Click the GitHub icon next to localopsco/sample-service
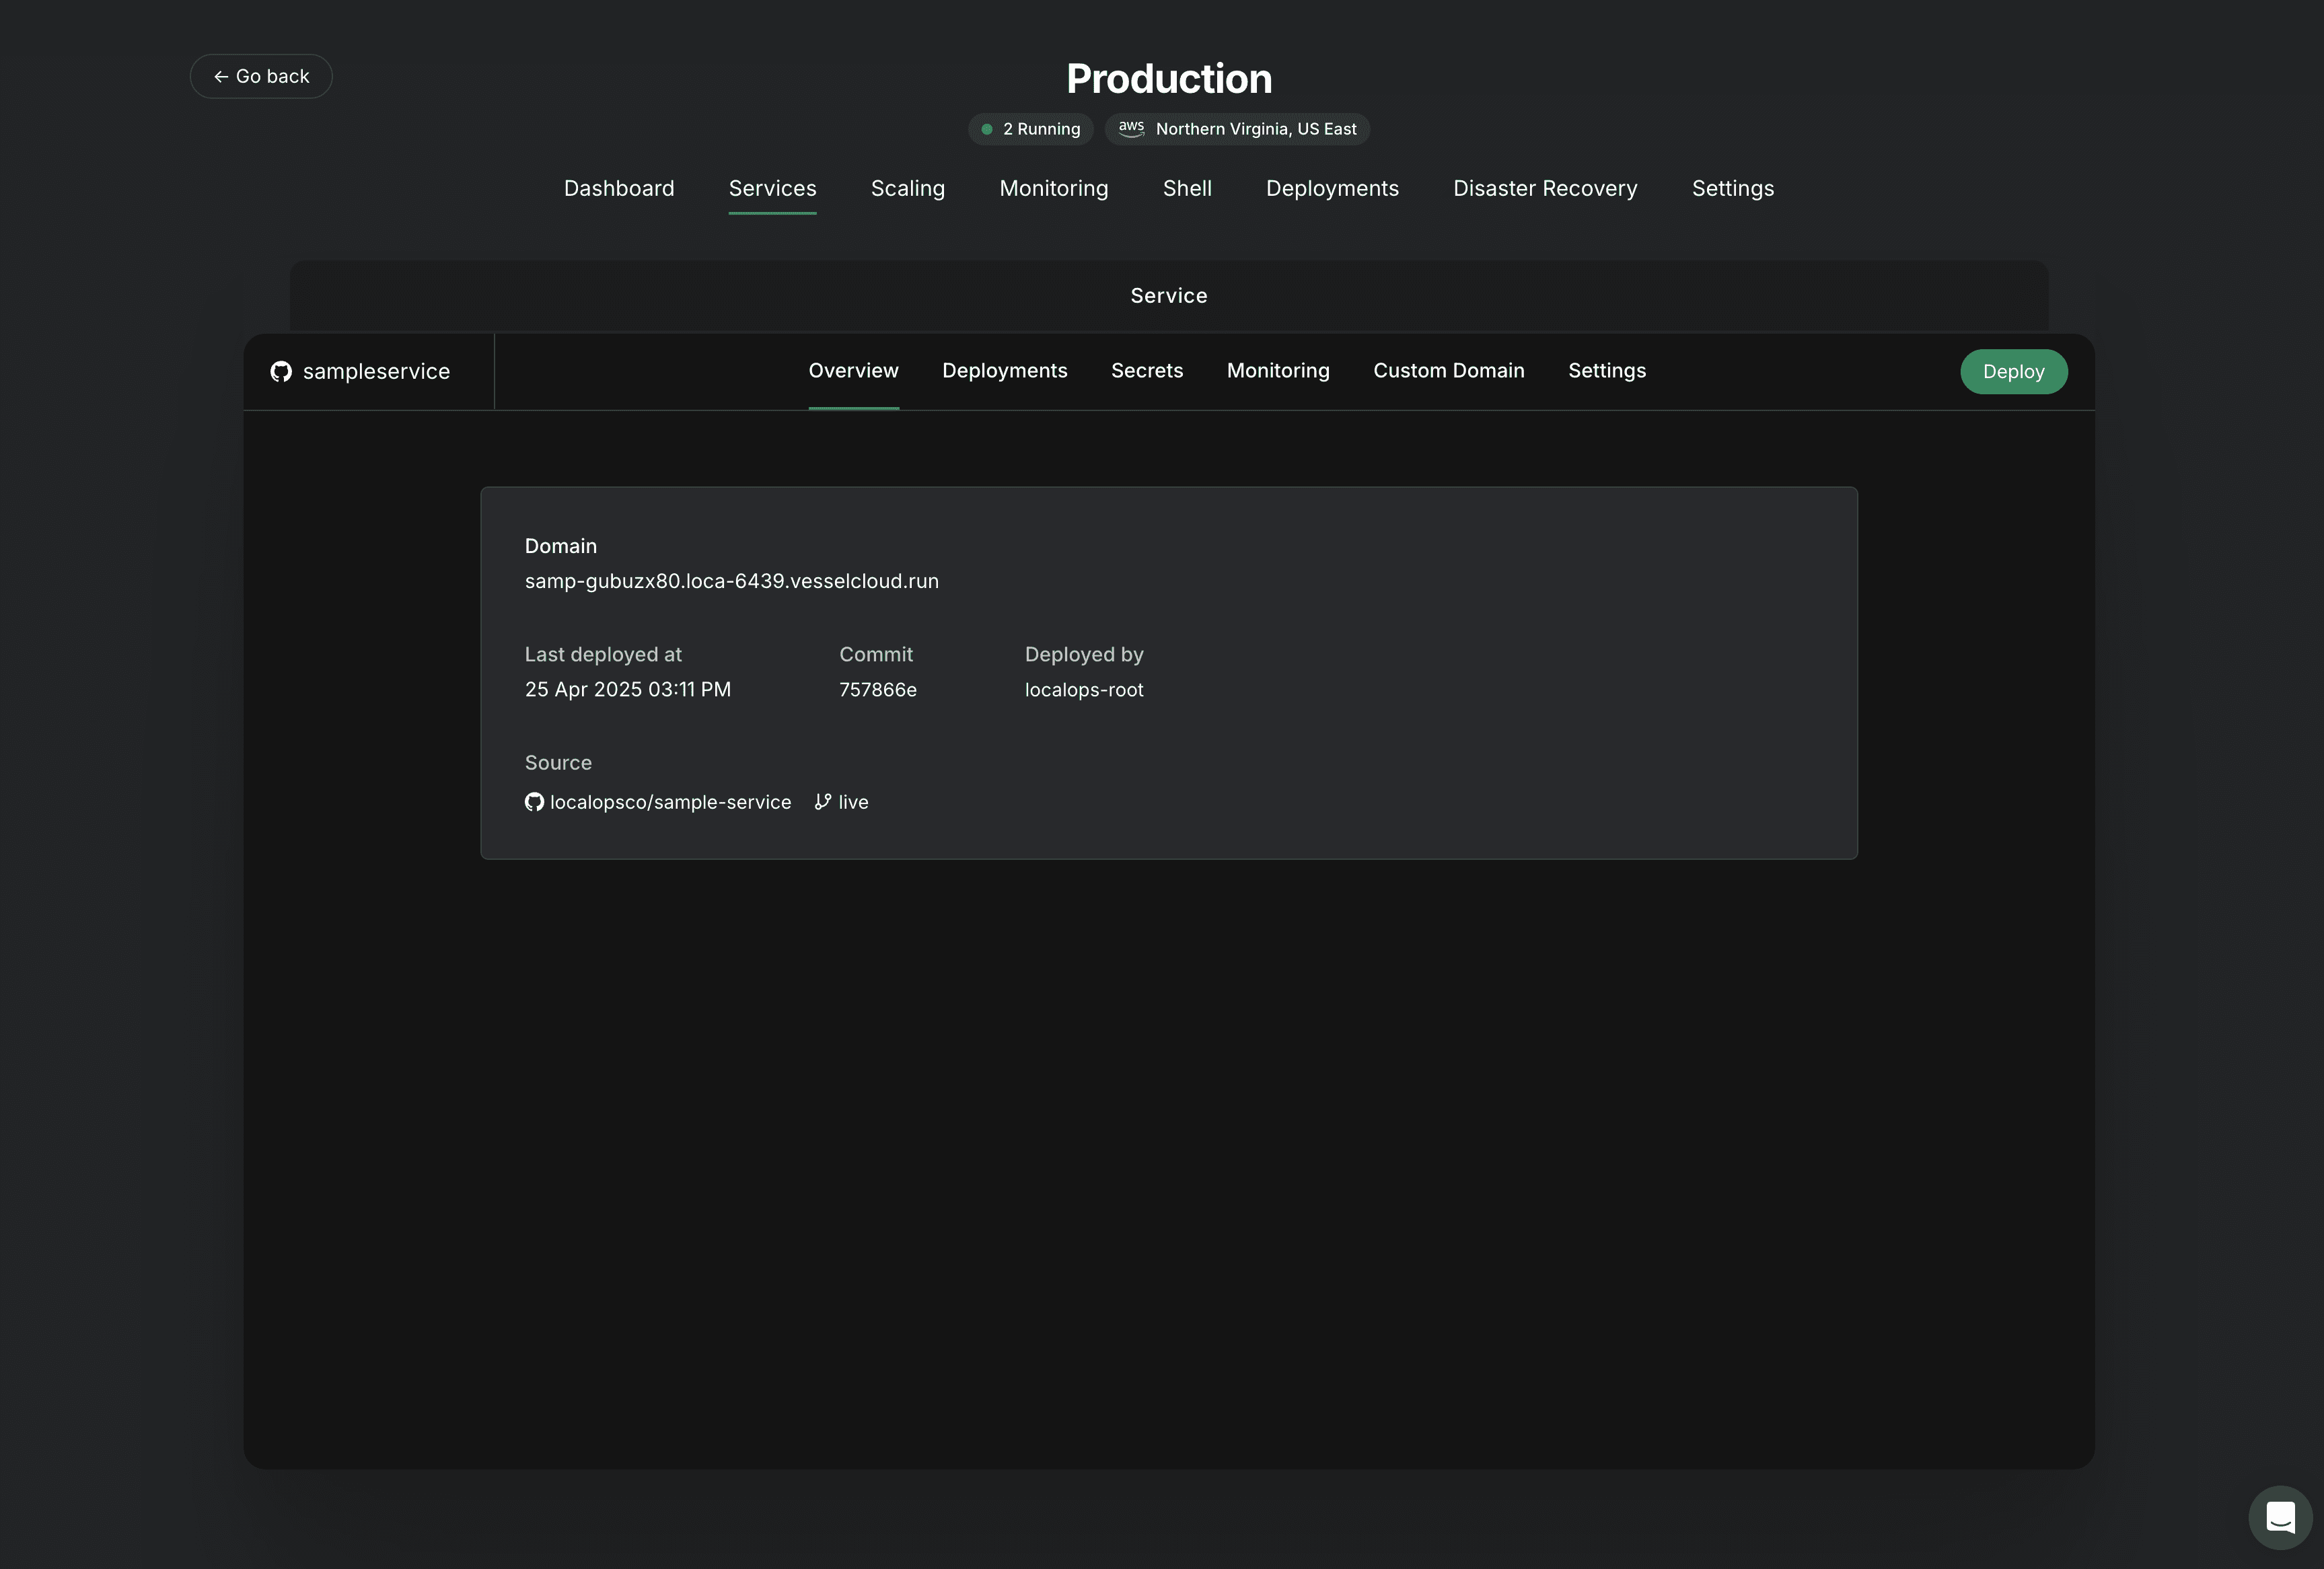Viewport: 2324px width, 1569px height. (x=534, y=802)
